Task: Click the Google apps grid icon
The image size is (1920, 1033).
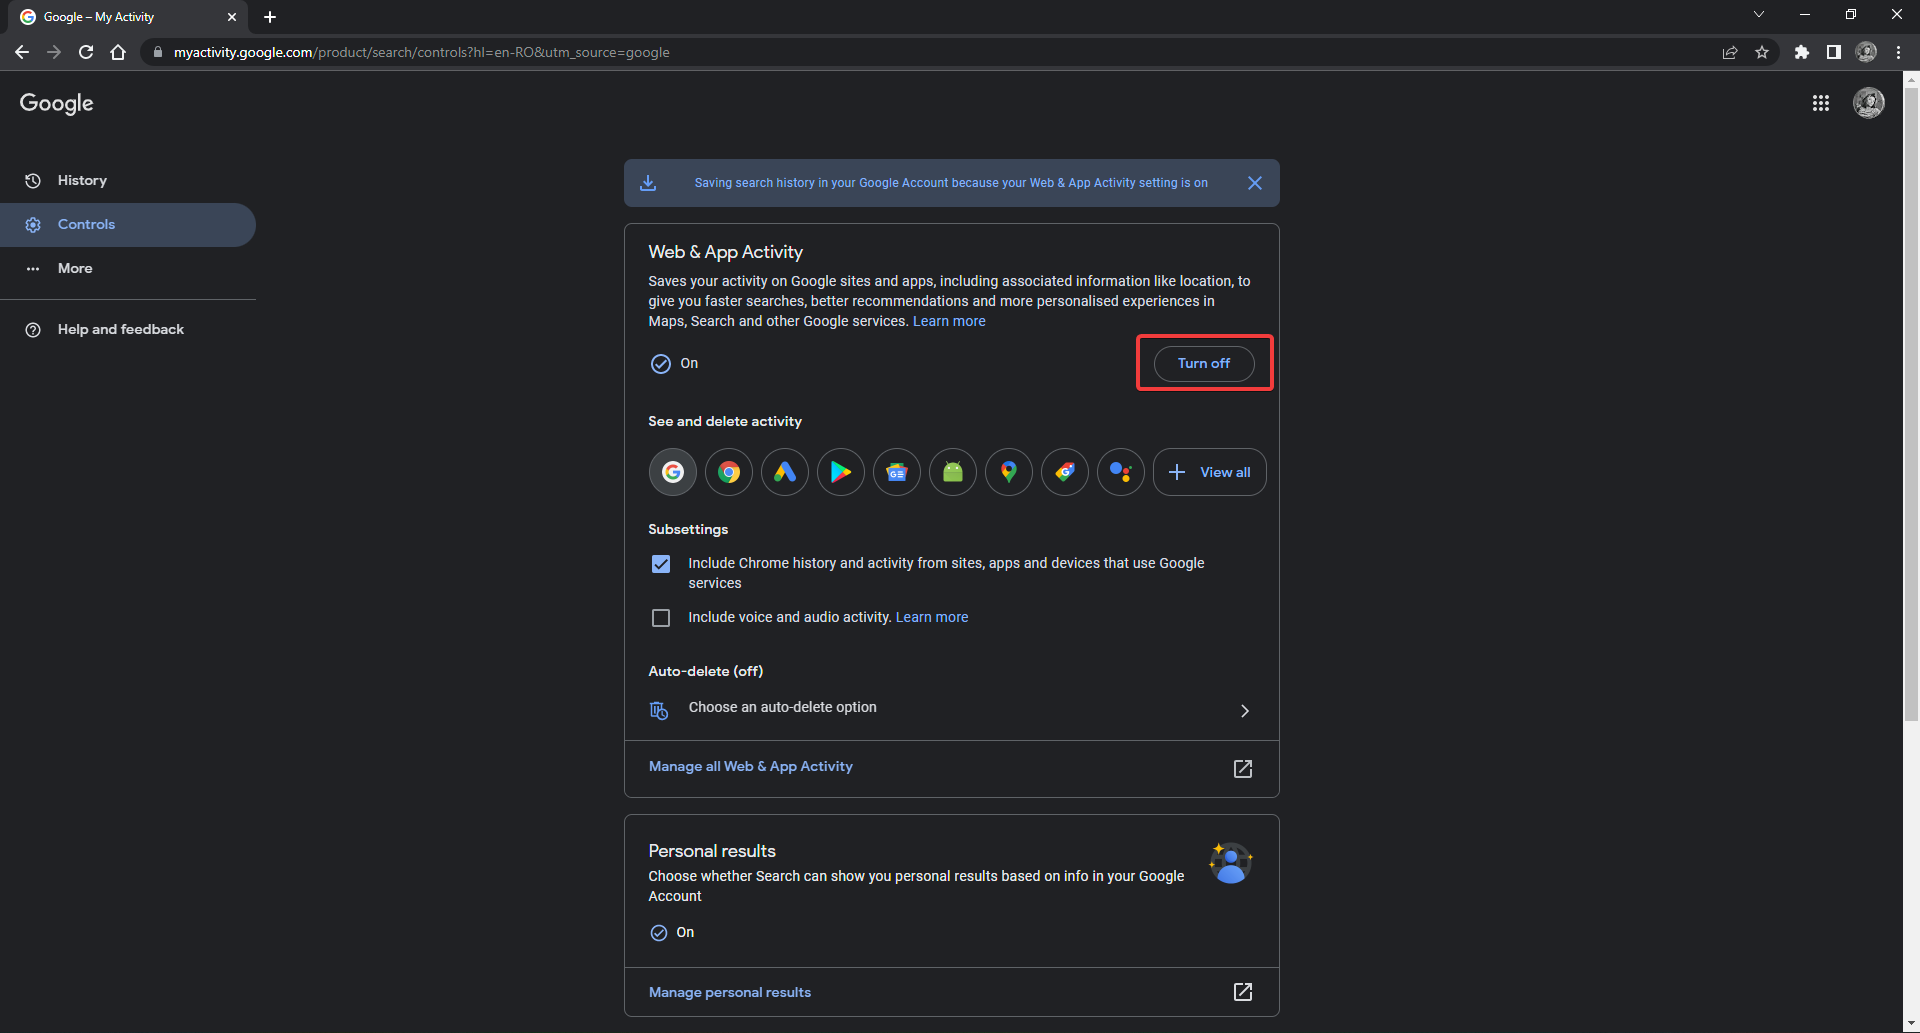Action: 1821,103
